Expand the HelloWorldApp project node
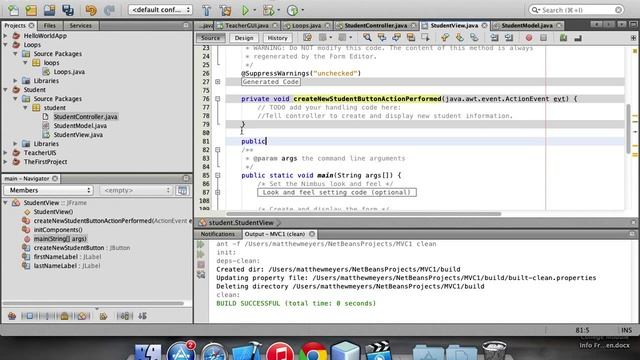 point(5,36)
